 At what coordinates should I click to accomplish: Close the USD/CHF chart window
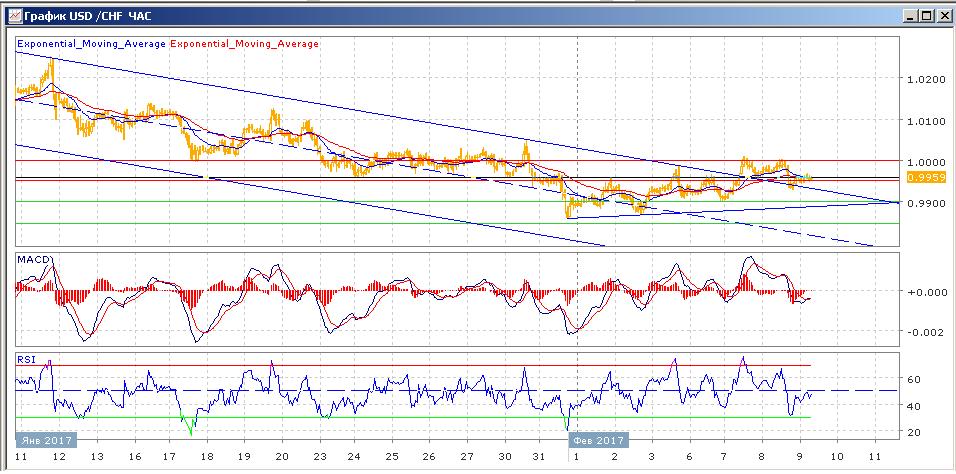tap(943, 15)
